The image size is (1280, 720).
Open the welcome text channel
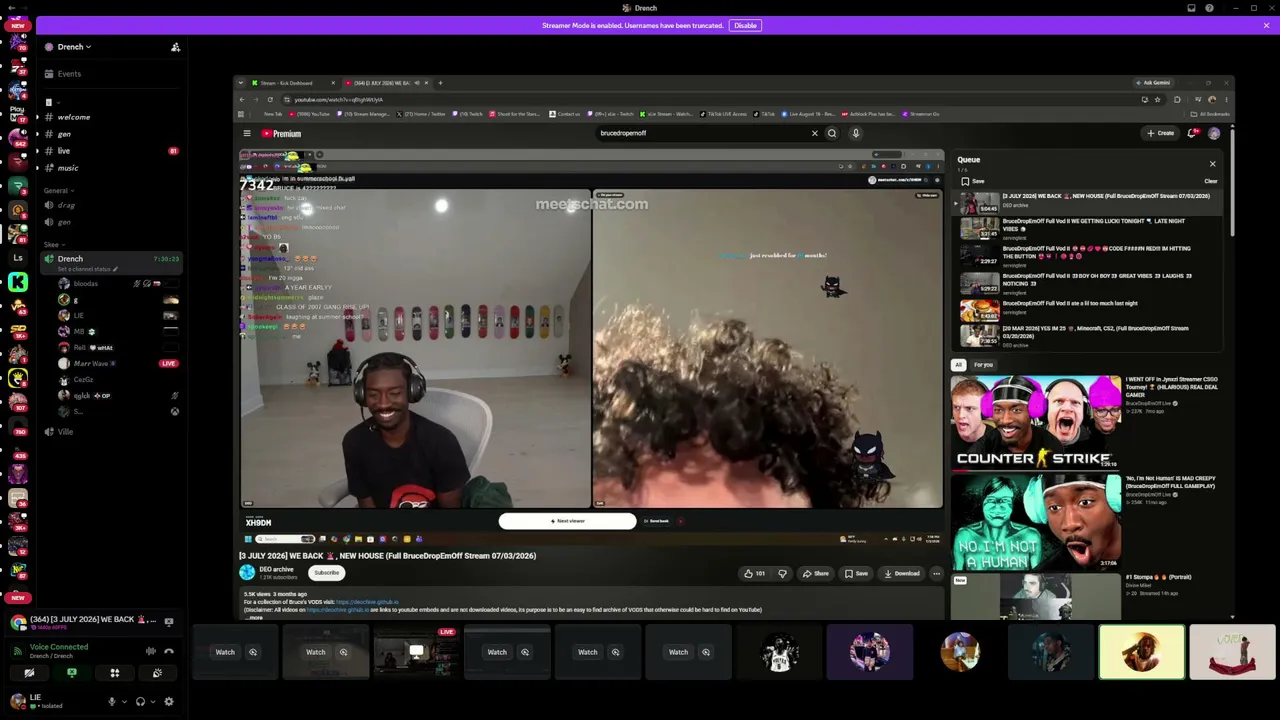point(73,117)
